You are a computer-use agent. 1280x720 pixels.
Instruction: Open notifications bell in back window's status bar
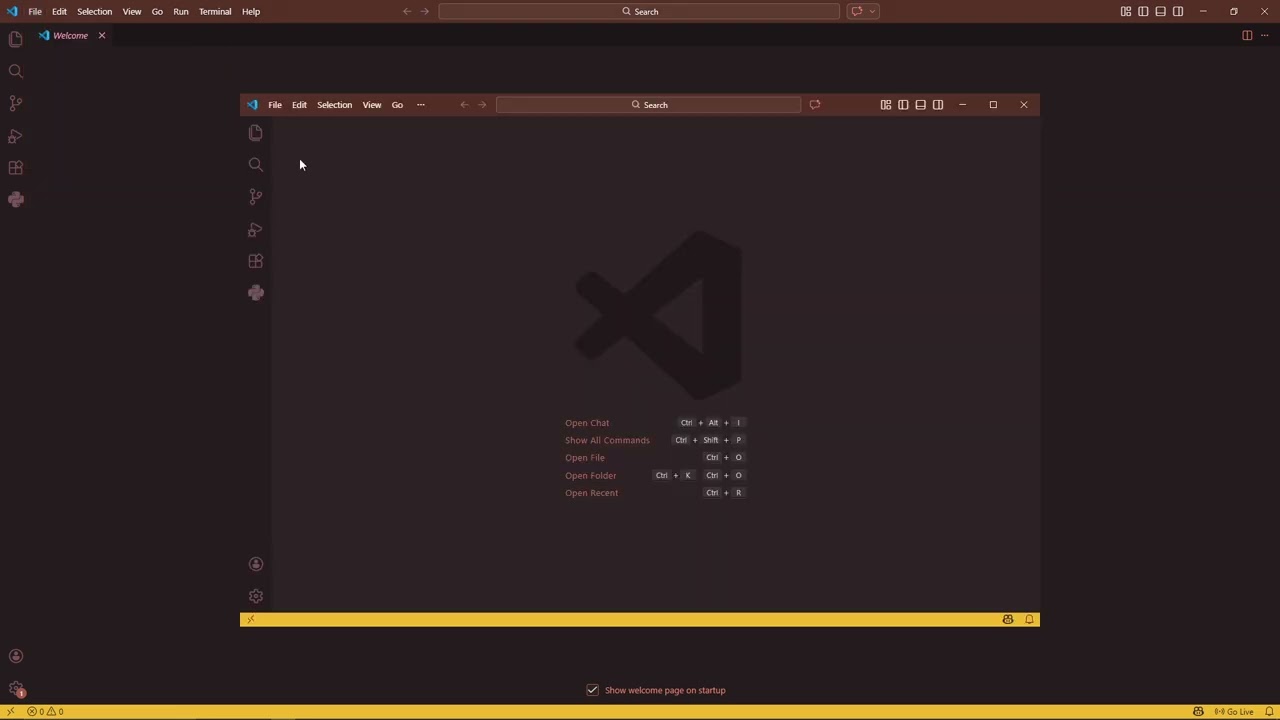pos(1268,712)
